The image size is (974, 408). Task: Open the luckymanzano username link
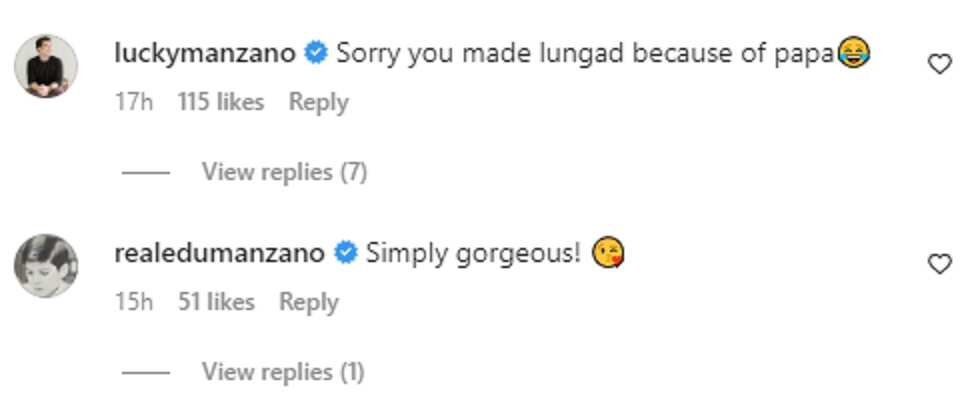click(205, 55)
